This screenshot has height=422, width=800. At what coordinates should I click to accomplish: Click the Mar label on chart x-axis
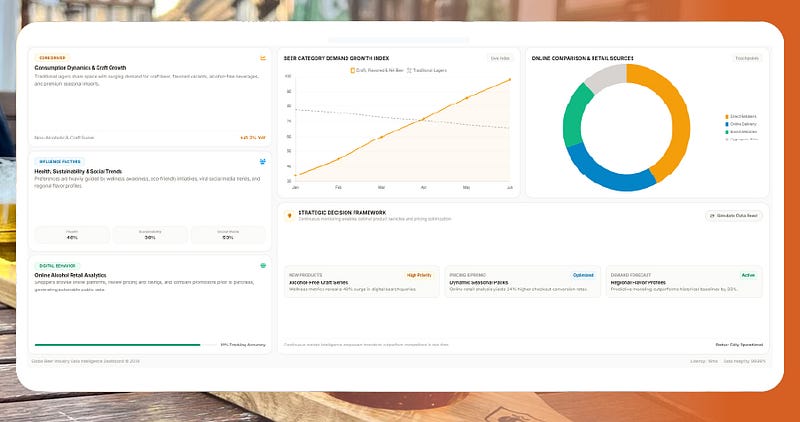point(381,188)
